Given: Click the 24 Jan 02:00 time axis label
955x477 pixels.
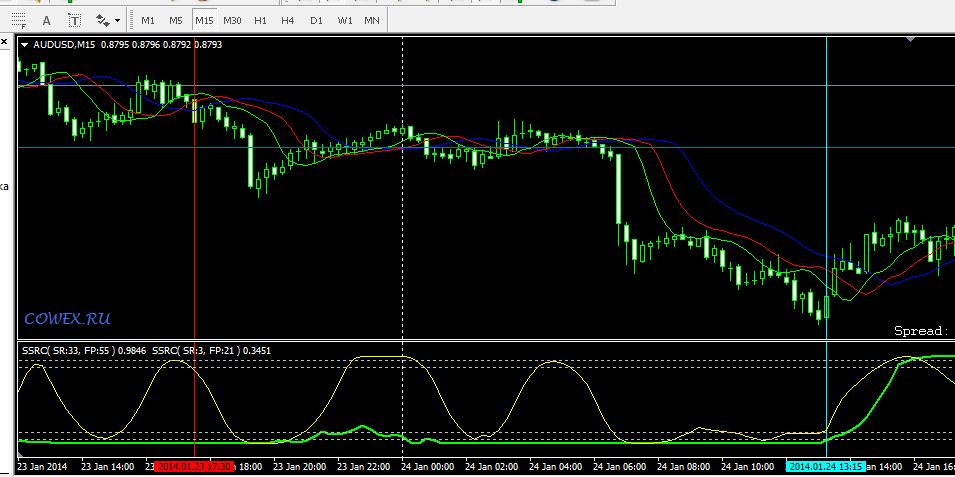Looking at the screenshot, I should 492,467.
